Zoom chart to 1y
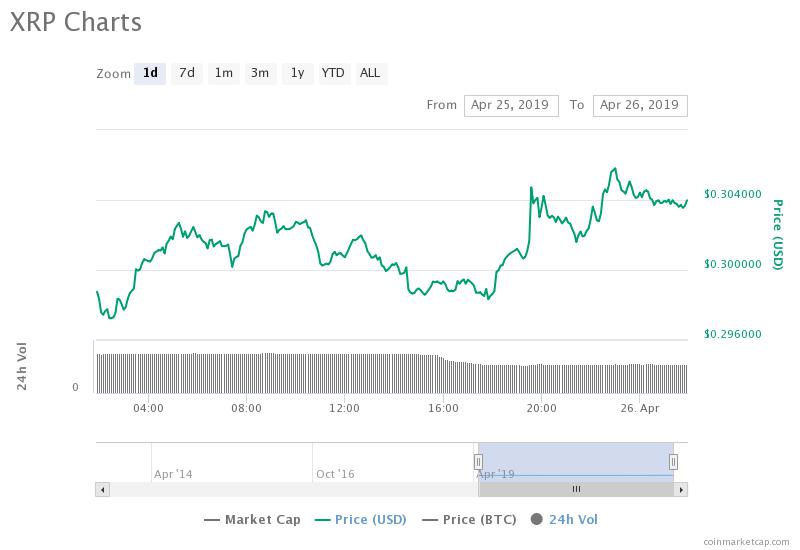Image resolution: width=800 pixels, height=550 pixels. [x=297, y=73]
